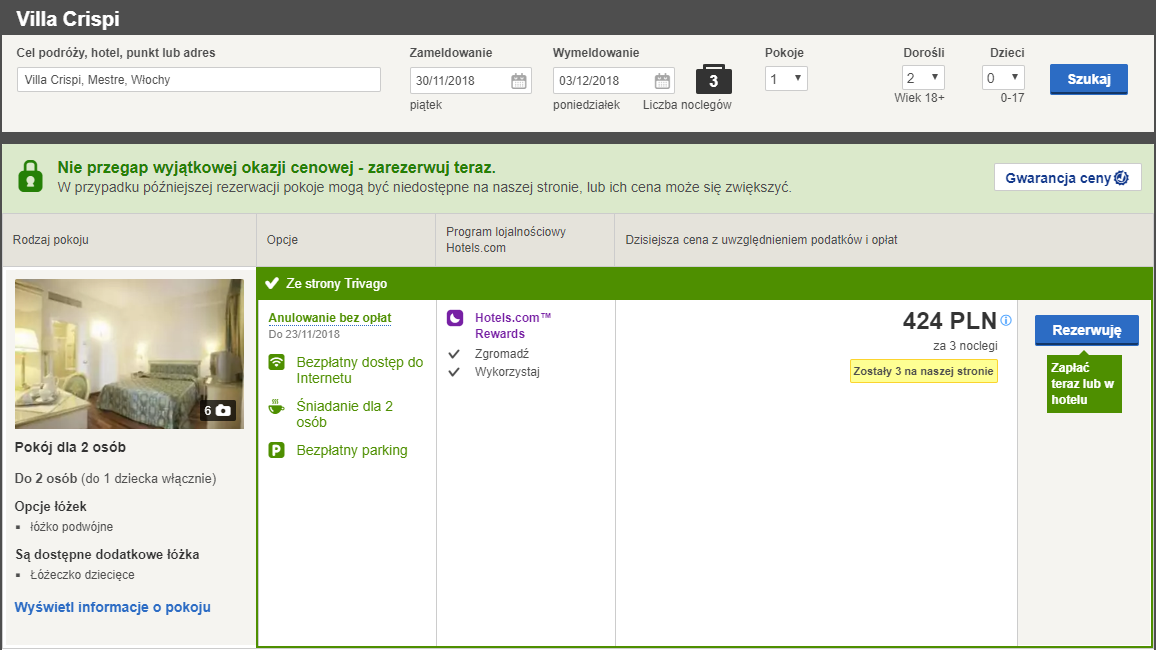
Task: Click the checkmark next to Wykorzystaj
Action: click(454, 371)
